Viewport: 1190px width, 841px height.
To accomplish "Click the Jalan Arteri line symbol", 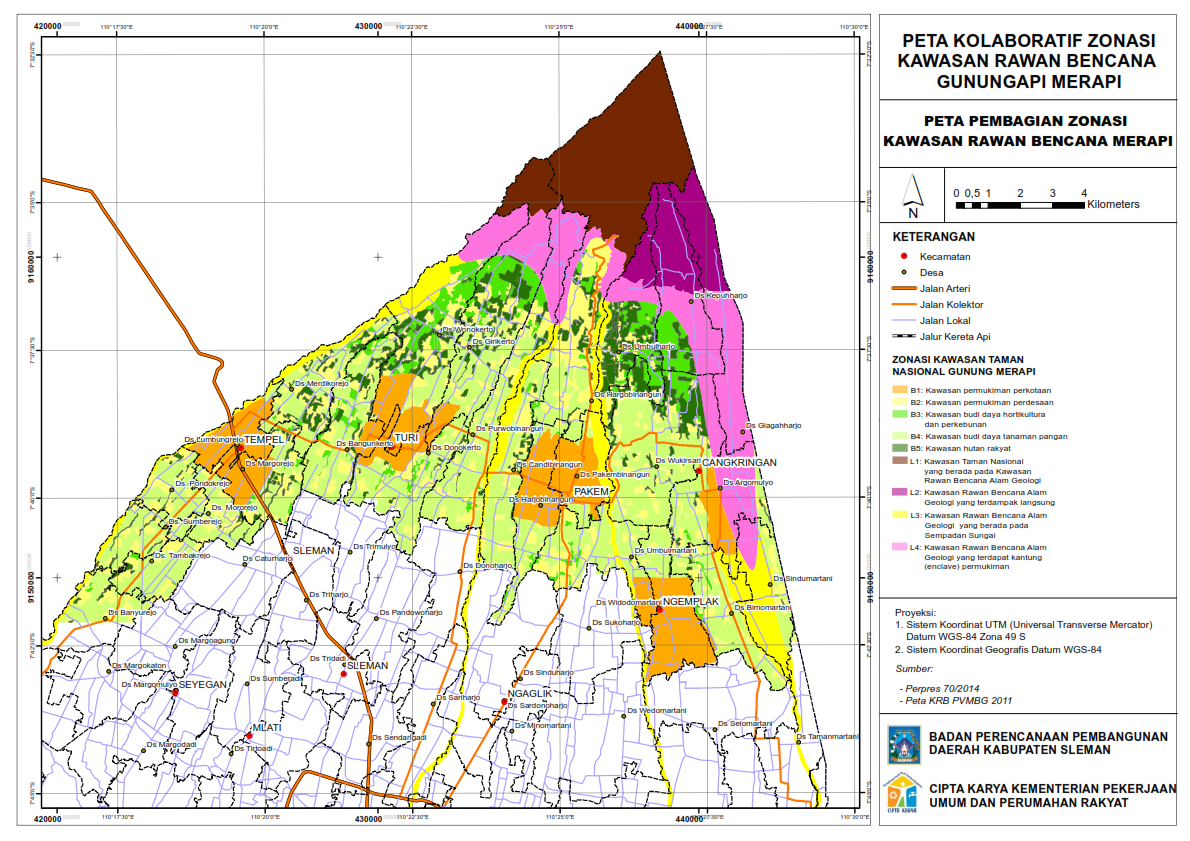I will pos(904,288).
